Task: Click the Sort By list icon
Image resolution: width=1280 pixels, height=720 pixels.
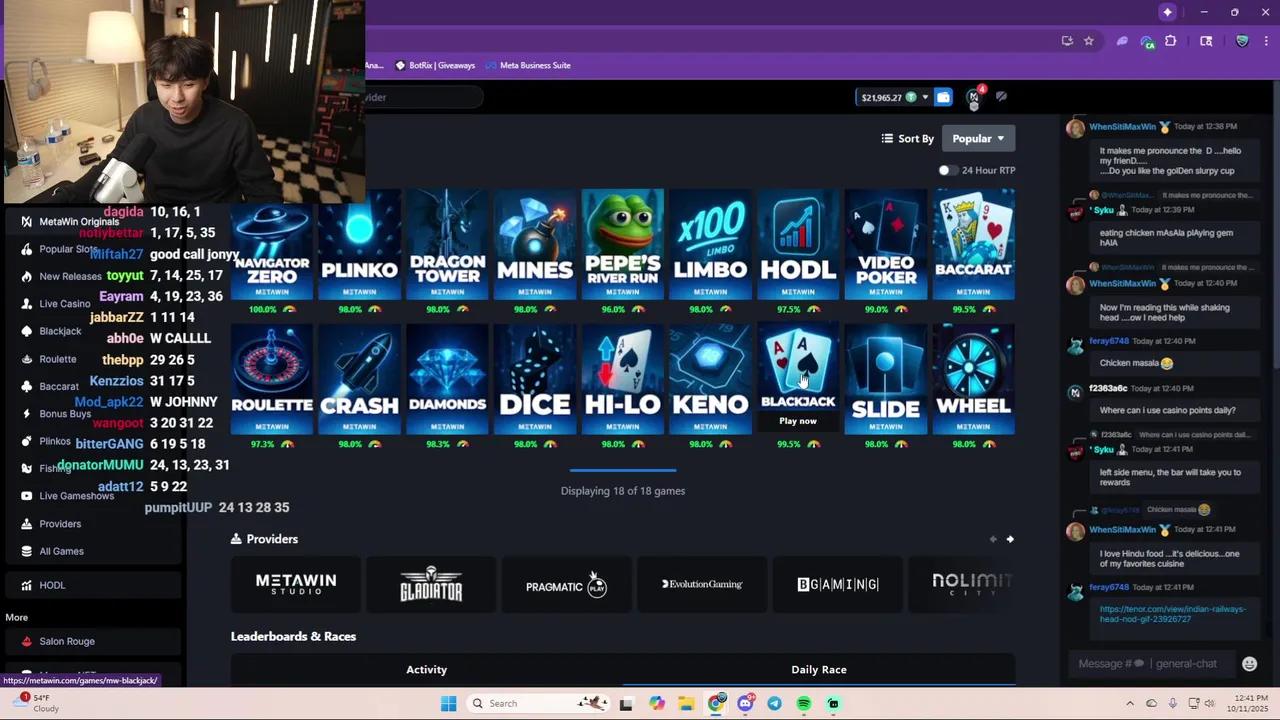Action: pyautogui.click(x=887, y=139)
